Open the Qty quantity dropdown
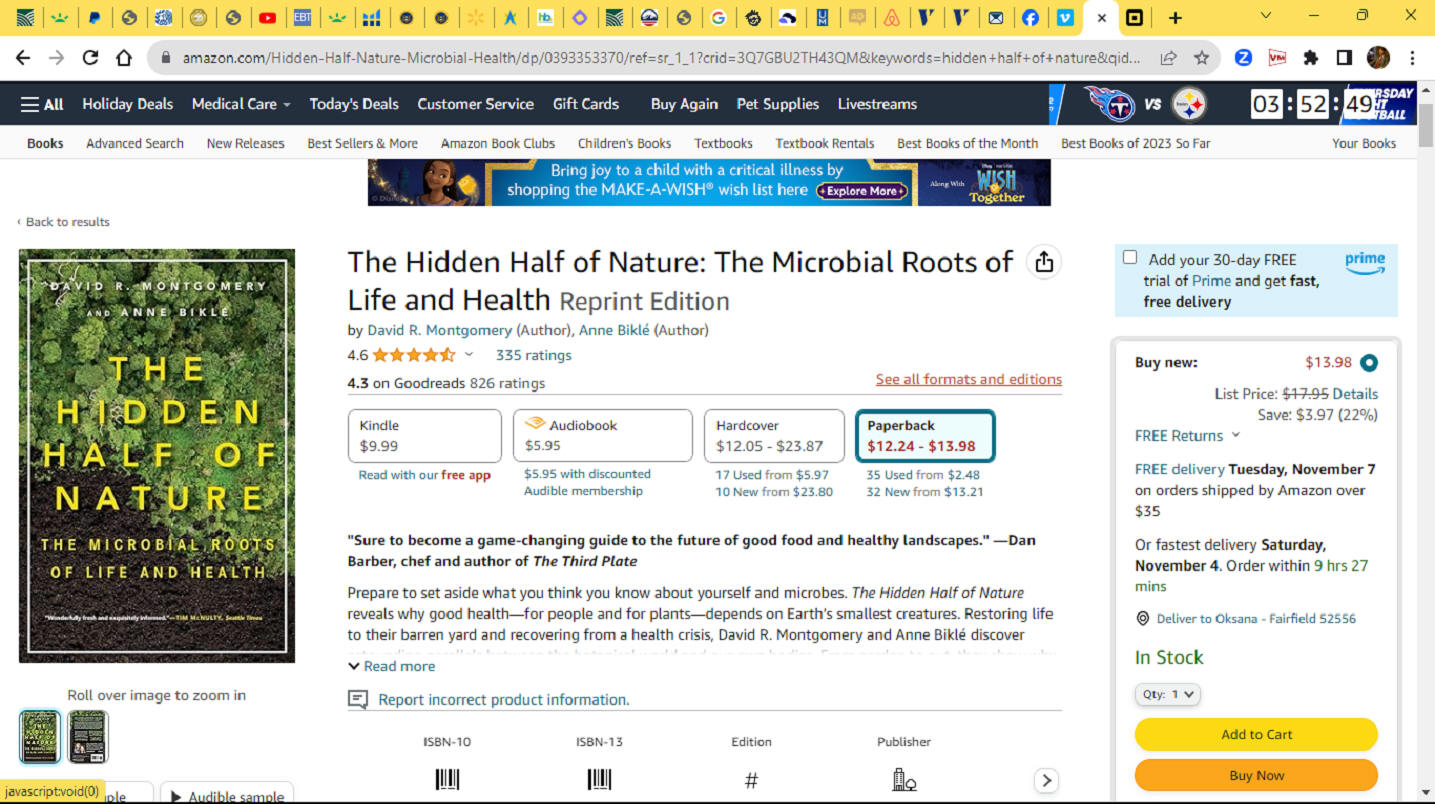 coord(1167,694)
